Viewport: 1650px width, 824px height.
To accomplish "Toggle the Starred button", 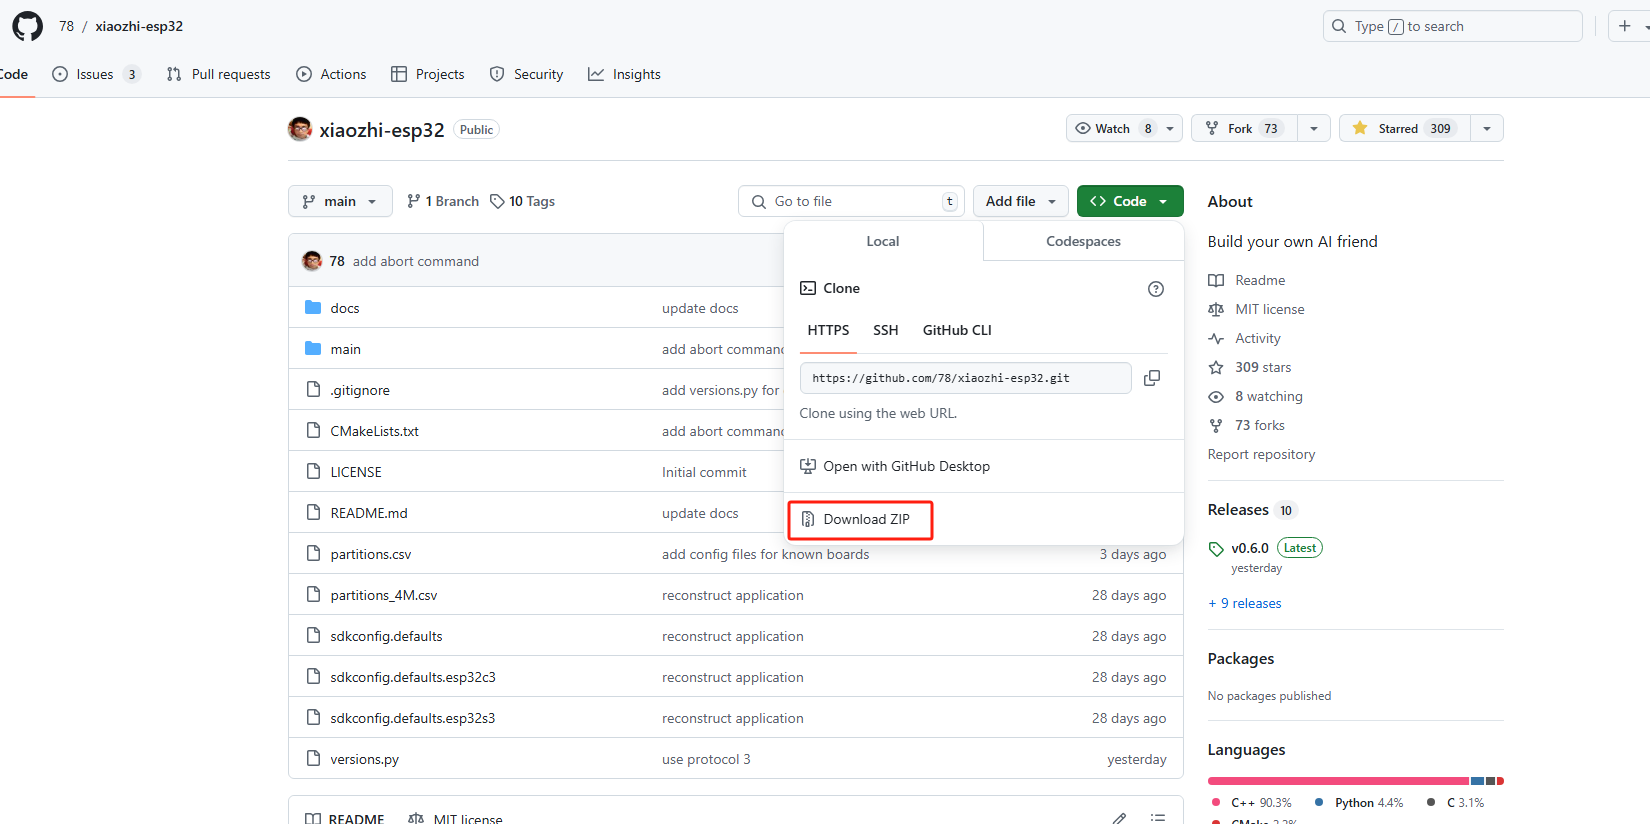I will [1405, 128].
